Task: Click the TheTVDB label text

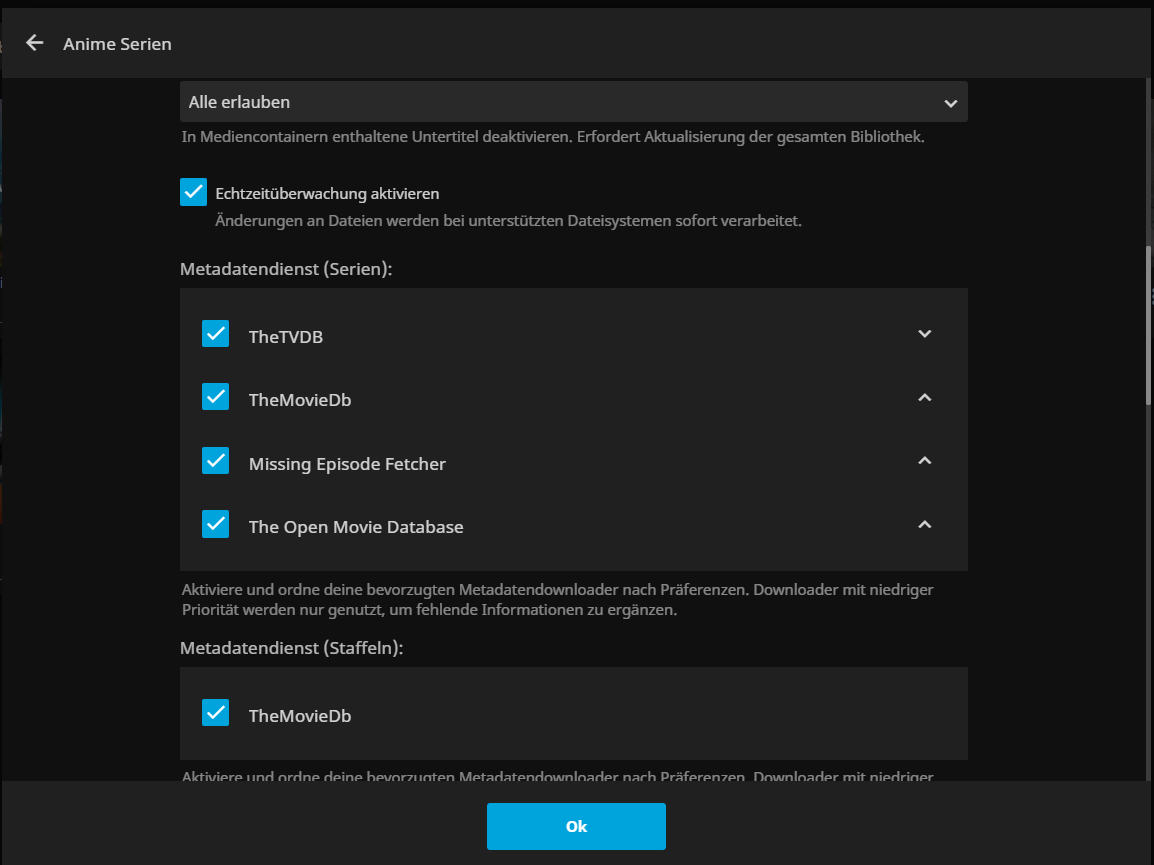Action: click(x=285, y=337)
